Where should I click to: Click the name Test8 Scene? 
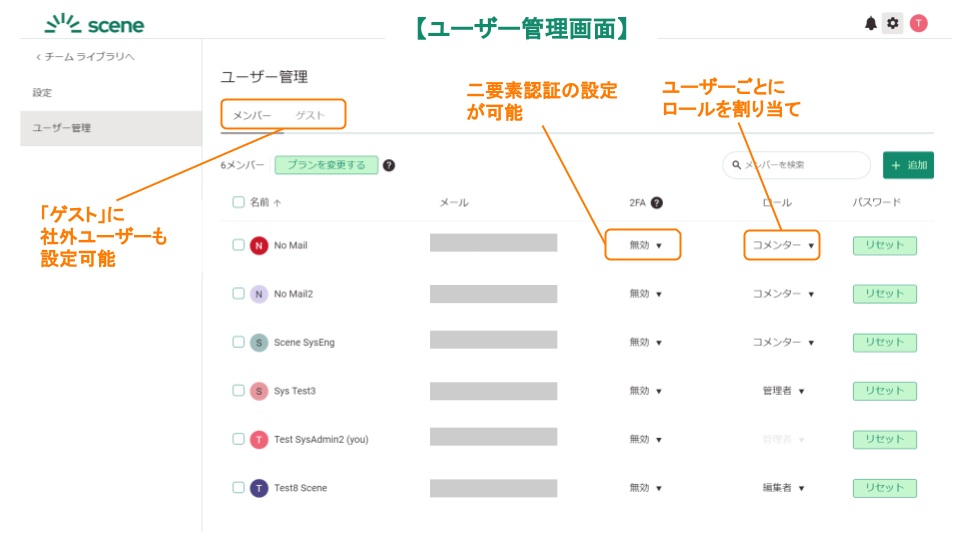tap(301, 488)
